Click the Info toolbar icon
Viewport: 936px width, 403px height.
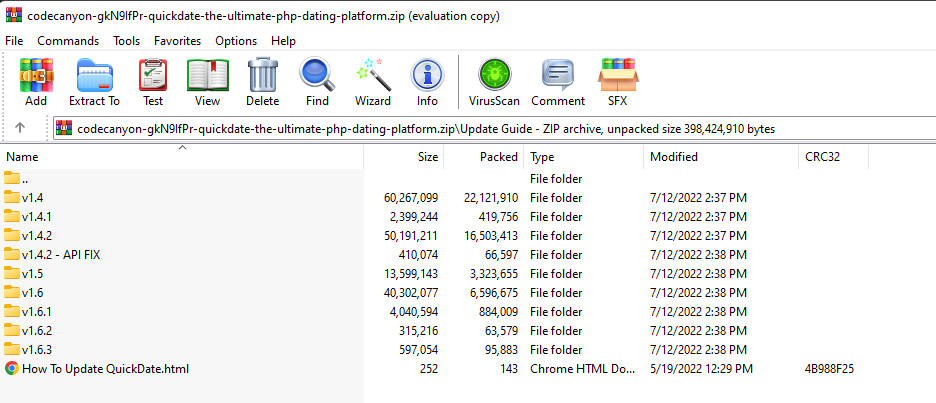coord(427,75)
